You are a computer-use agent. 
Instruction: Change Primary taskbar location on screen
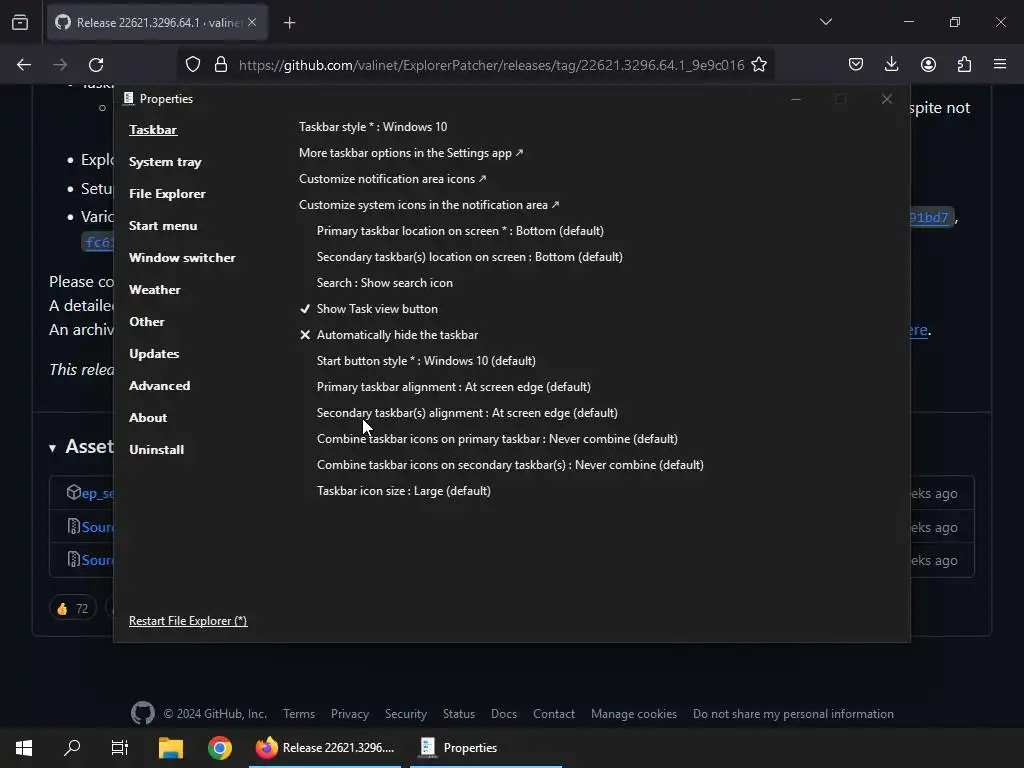pos(460,231)
